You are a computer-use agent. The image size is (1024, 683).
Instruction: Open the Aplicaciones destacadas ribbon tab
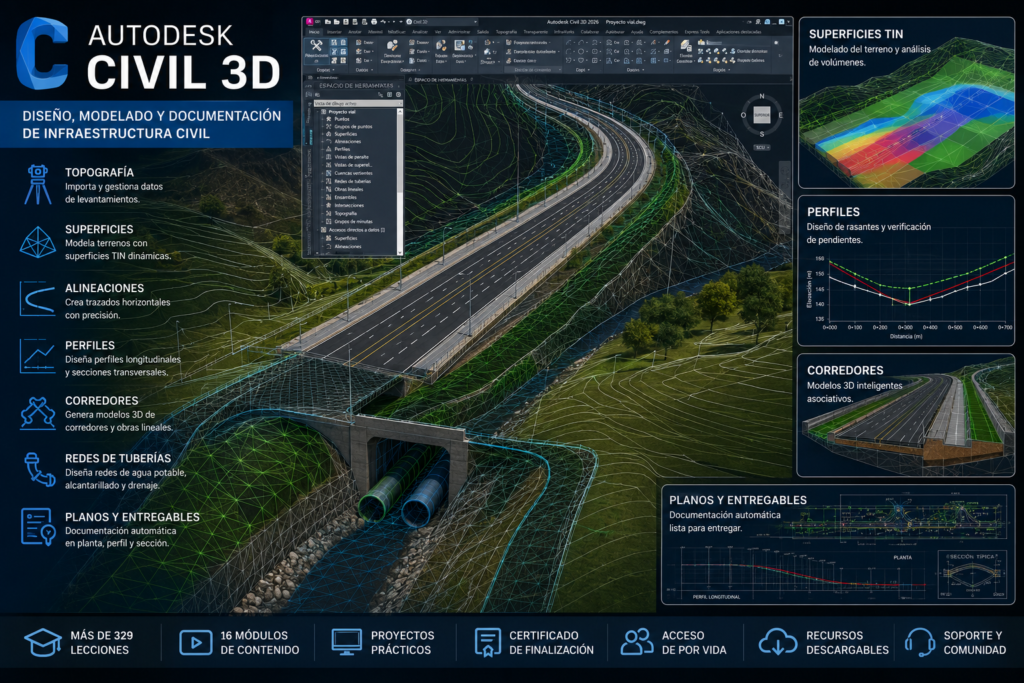(x=738, y=32)
